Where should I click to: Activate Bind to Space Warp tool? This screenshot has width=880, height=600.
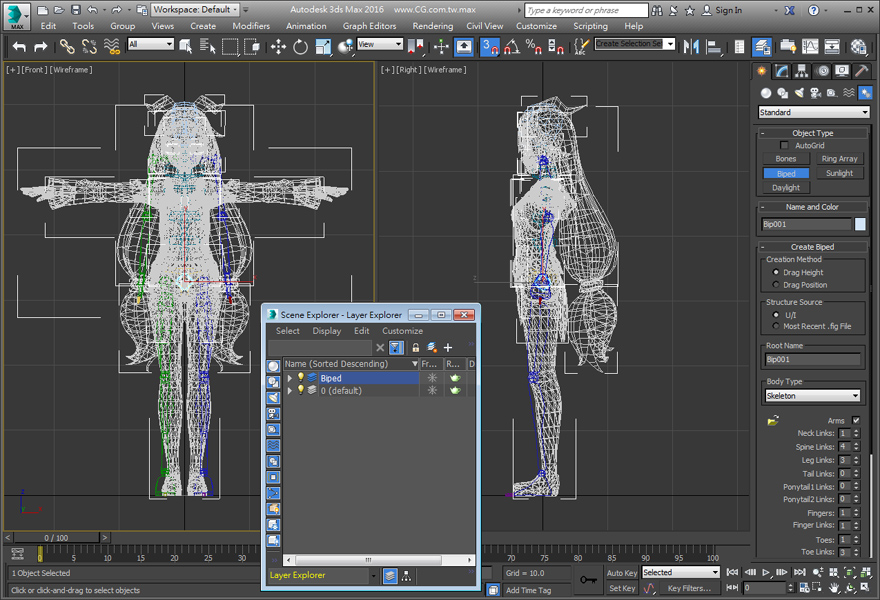[x=112, y=47]
